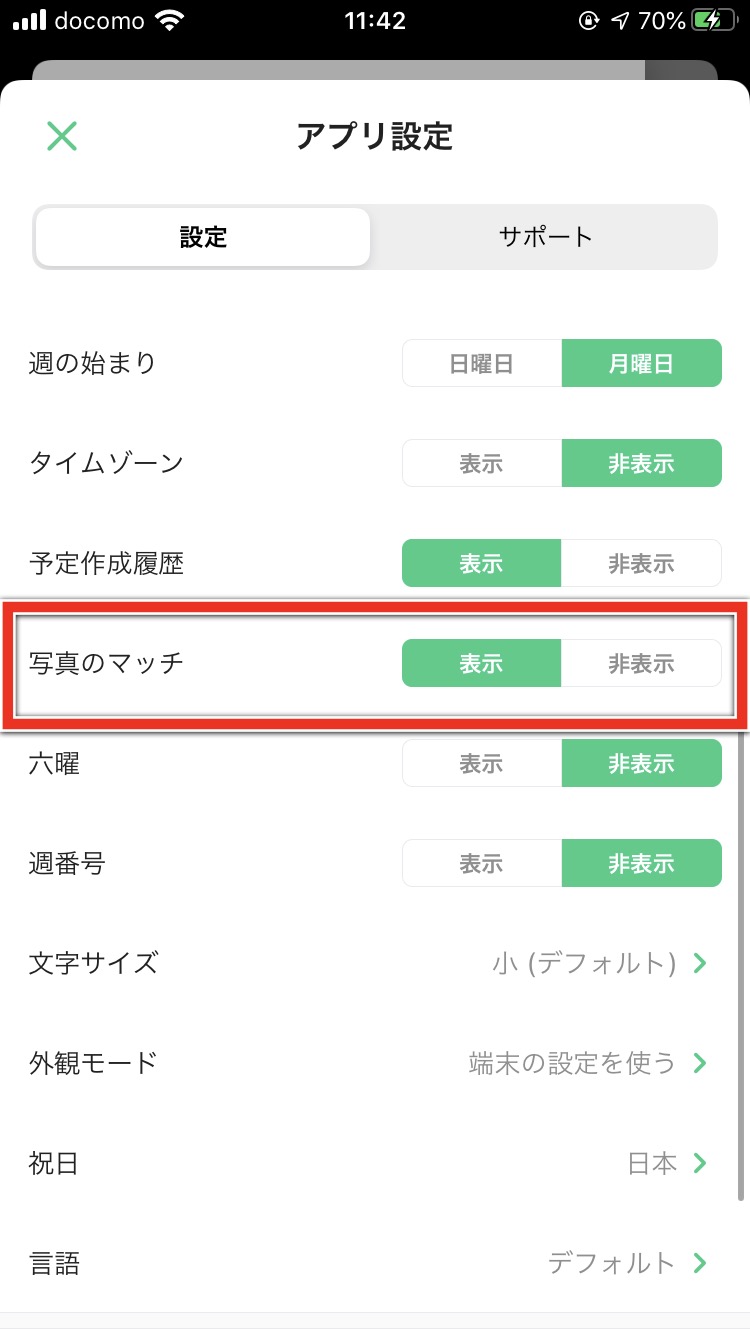Tap the location arrow icon in the status bar
This screenshot has width=750, height=1334.
coord(620,20)
